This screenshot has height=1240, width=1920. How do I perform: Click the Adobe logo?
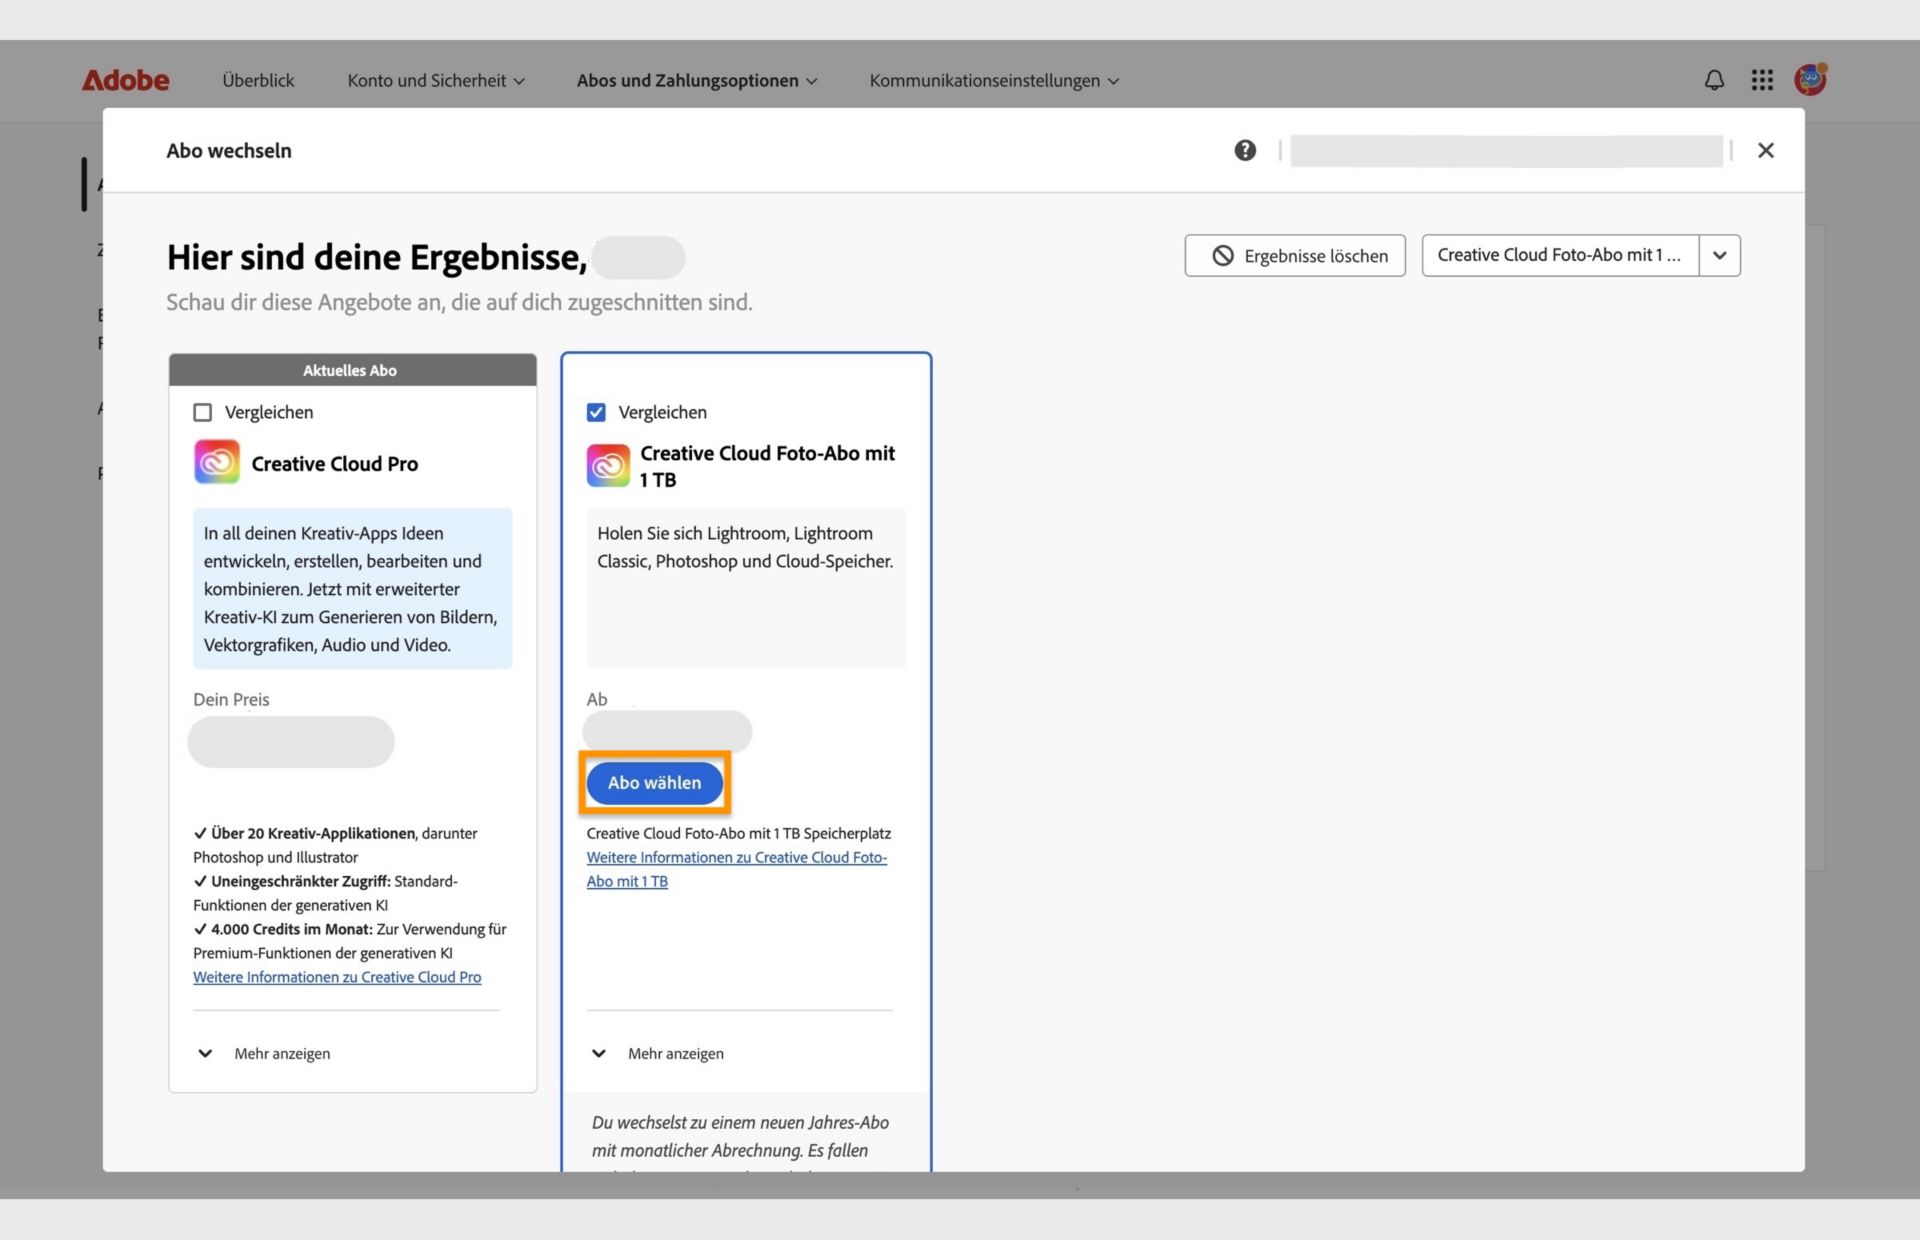[125, 80]
